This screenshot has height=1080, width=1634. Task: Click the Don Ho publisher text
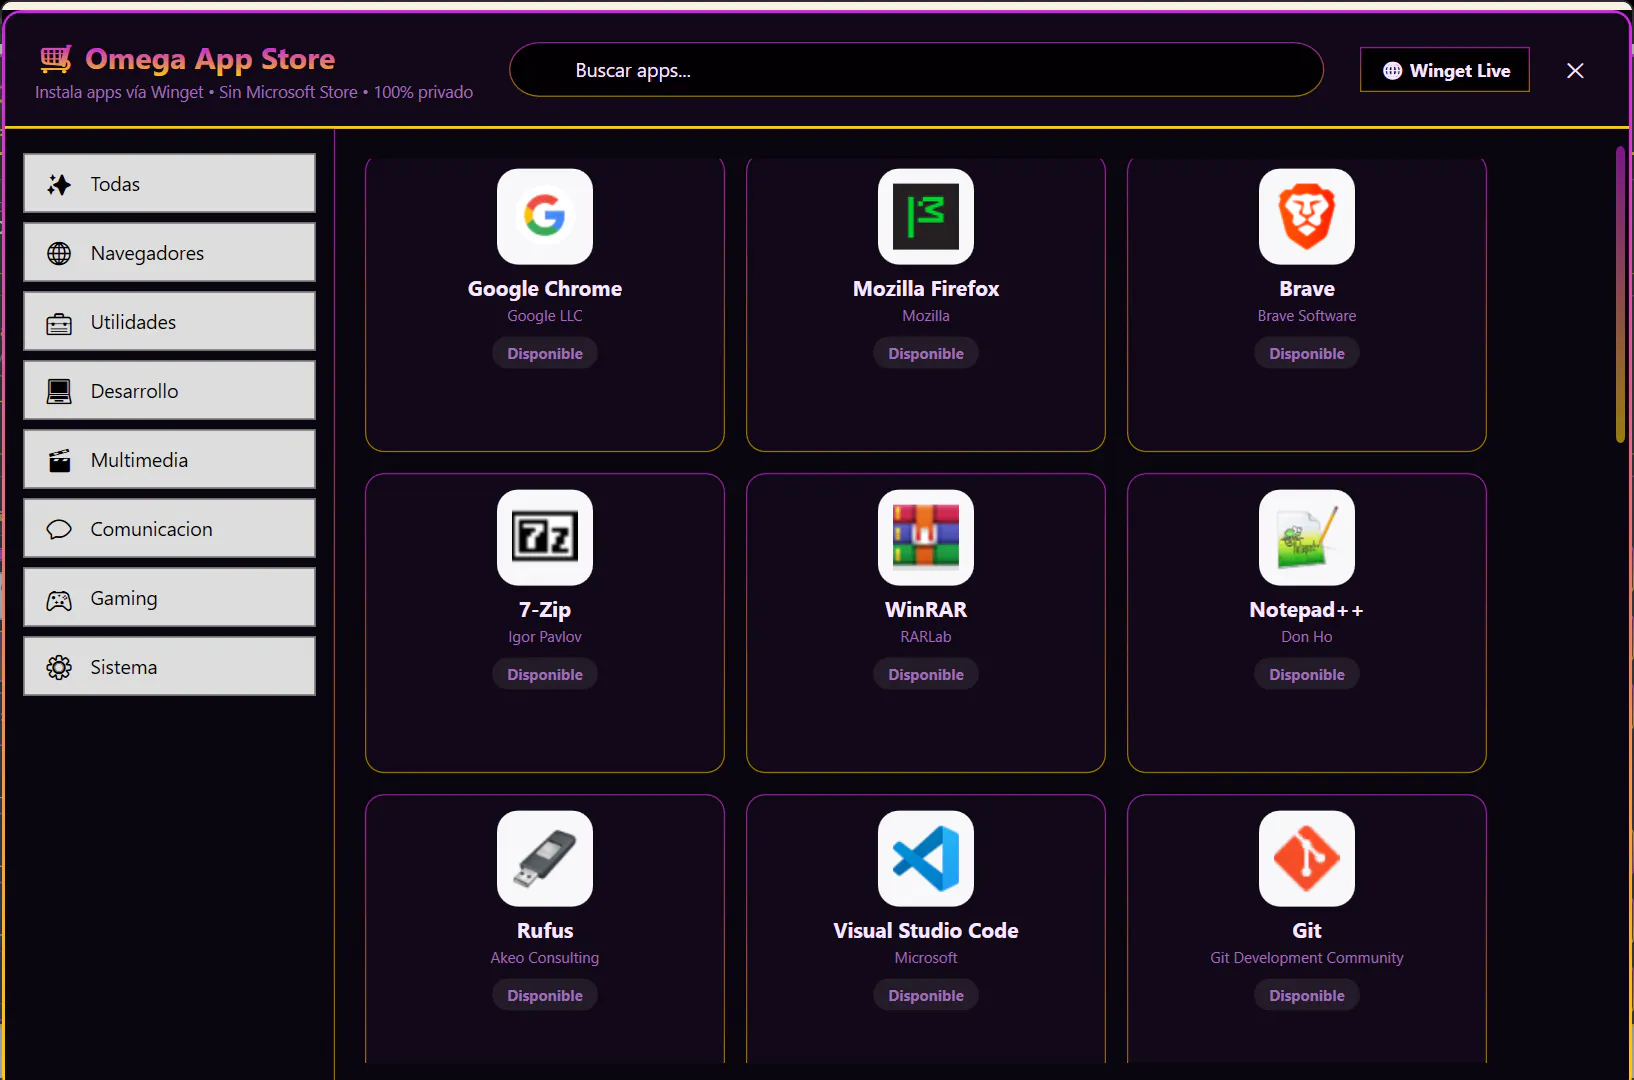[1307, 637]
